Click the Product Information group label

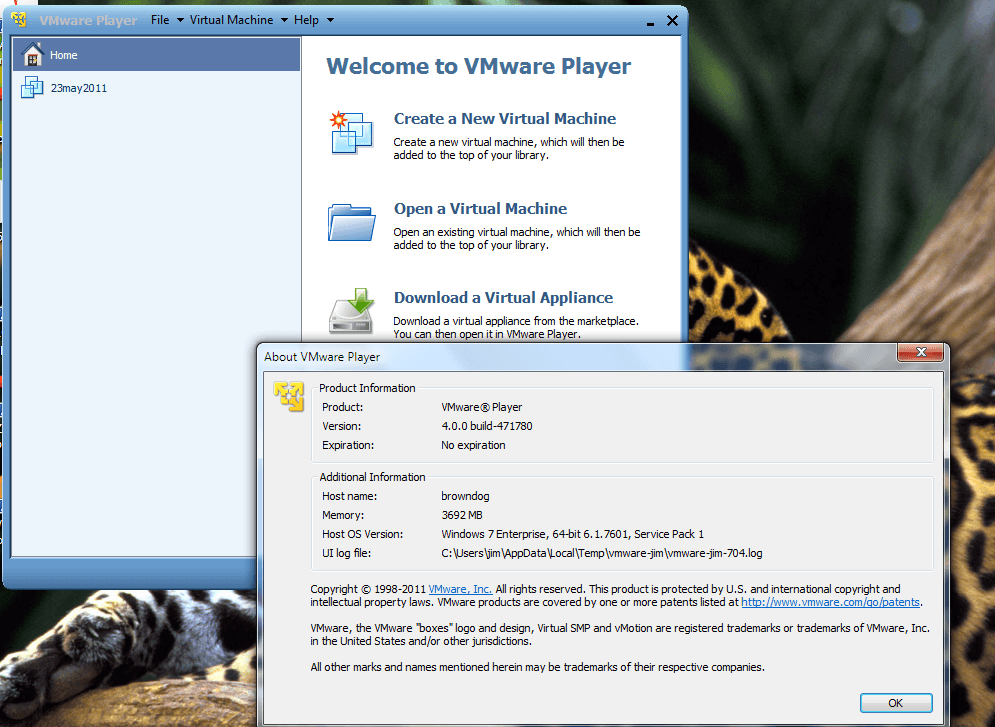point(367,388)
